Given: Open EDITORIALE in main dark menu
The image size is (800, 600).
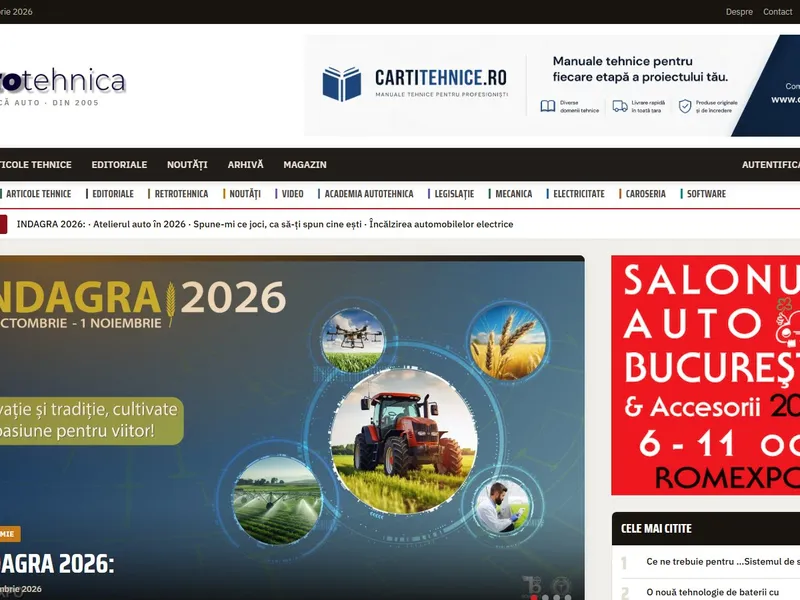Looking at the screenshot, I should click(x=119, y=165).
